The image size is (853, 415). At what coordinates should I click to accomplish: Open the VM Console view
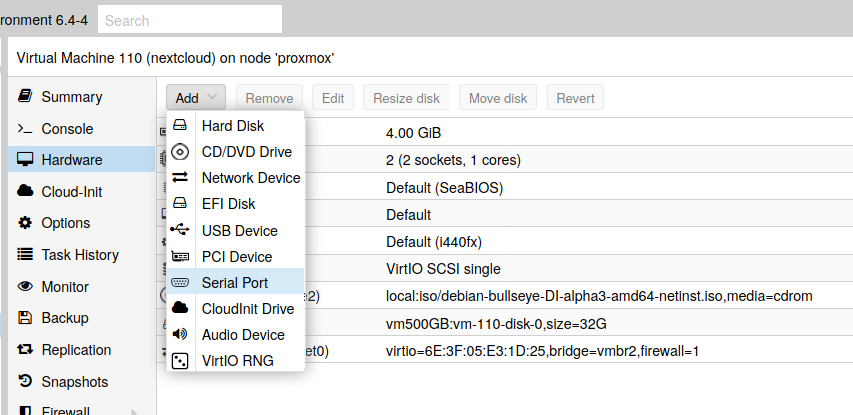pyautogui.click(x=67, y=129)
